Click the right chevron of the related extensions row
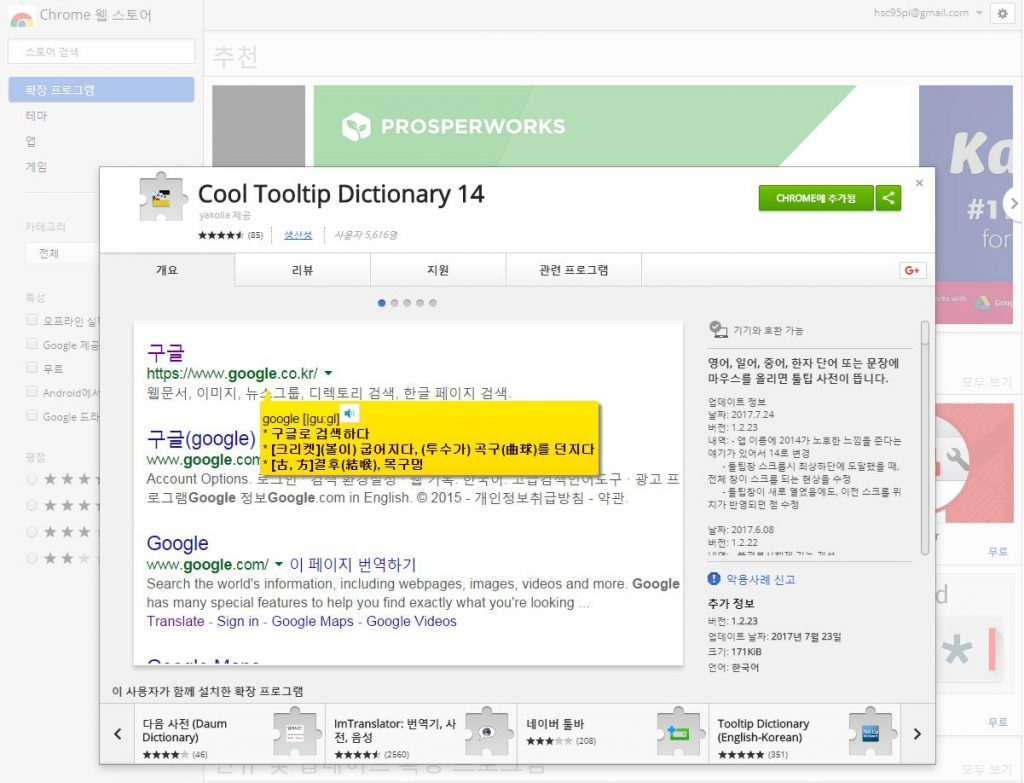Viewport: 1024px width, 783px height. pos(917,733)
